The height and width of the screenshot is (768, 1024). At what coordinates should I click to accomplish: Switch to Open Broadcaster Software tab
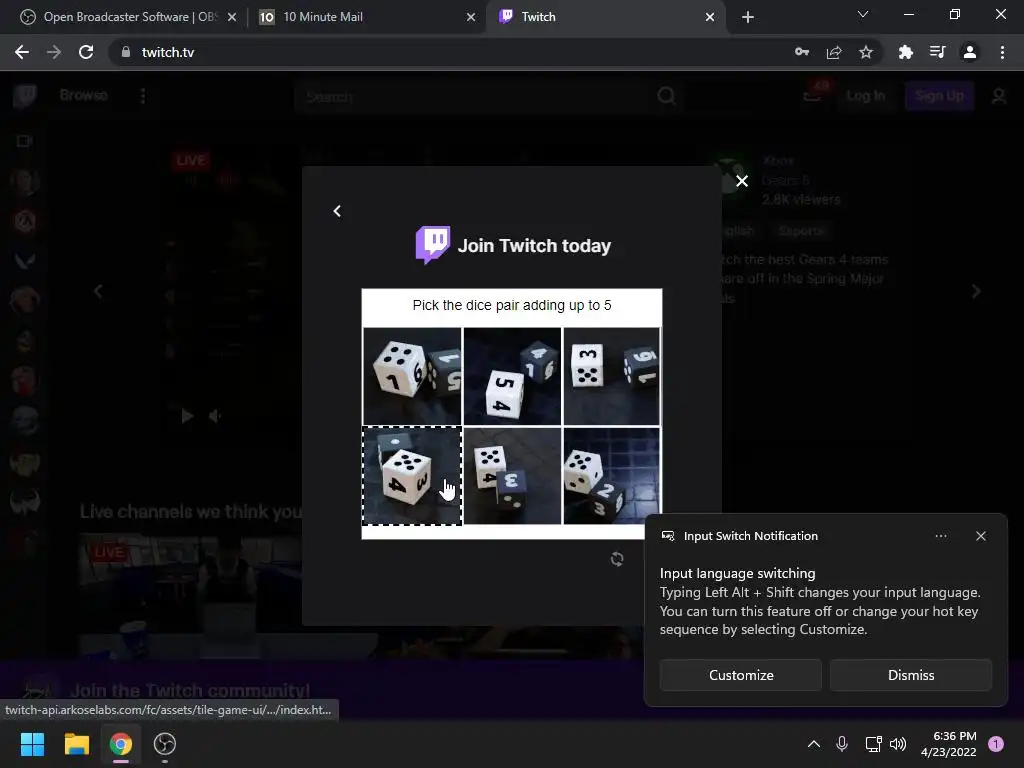(x=127, y=17)
